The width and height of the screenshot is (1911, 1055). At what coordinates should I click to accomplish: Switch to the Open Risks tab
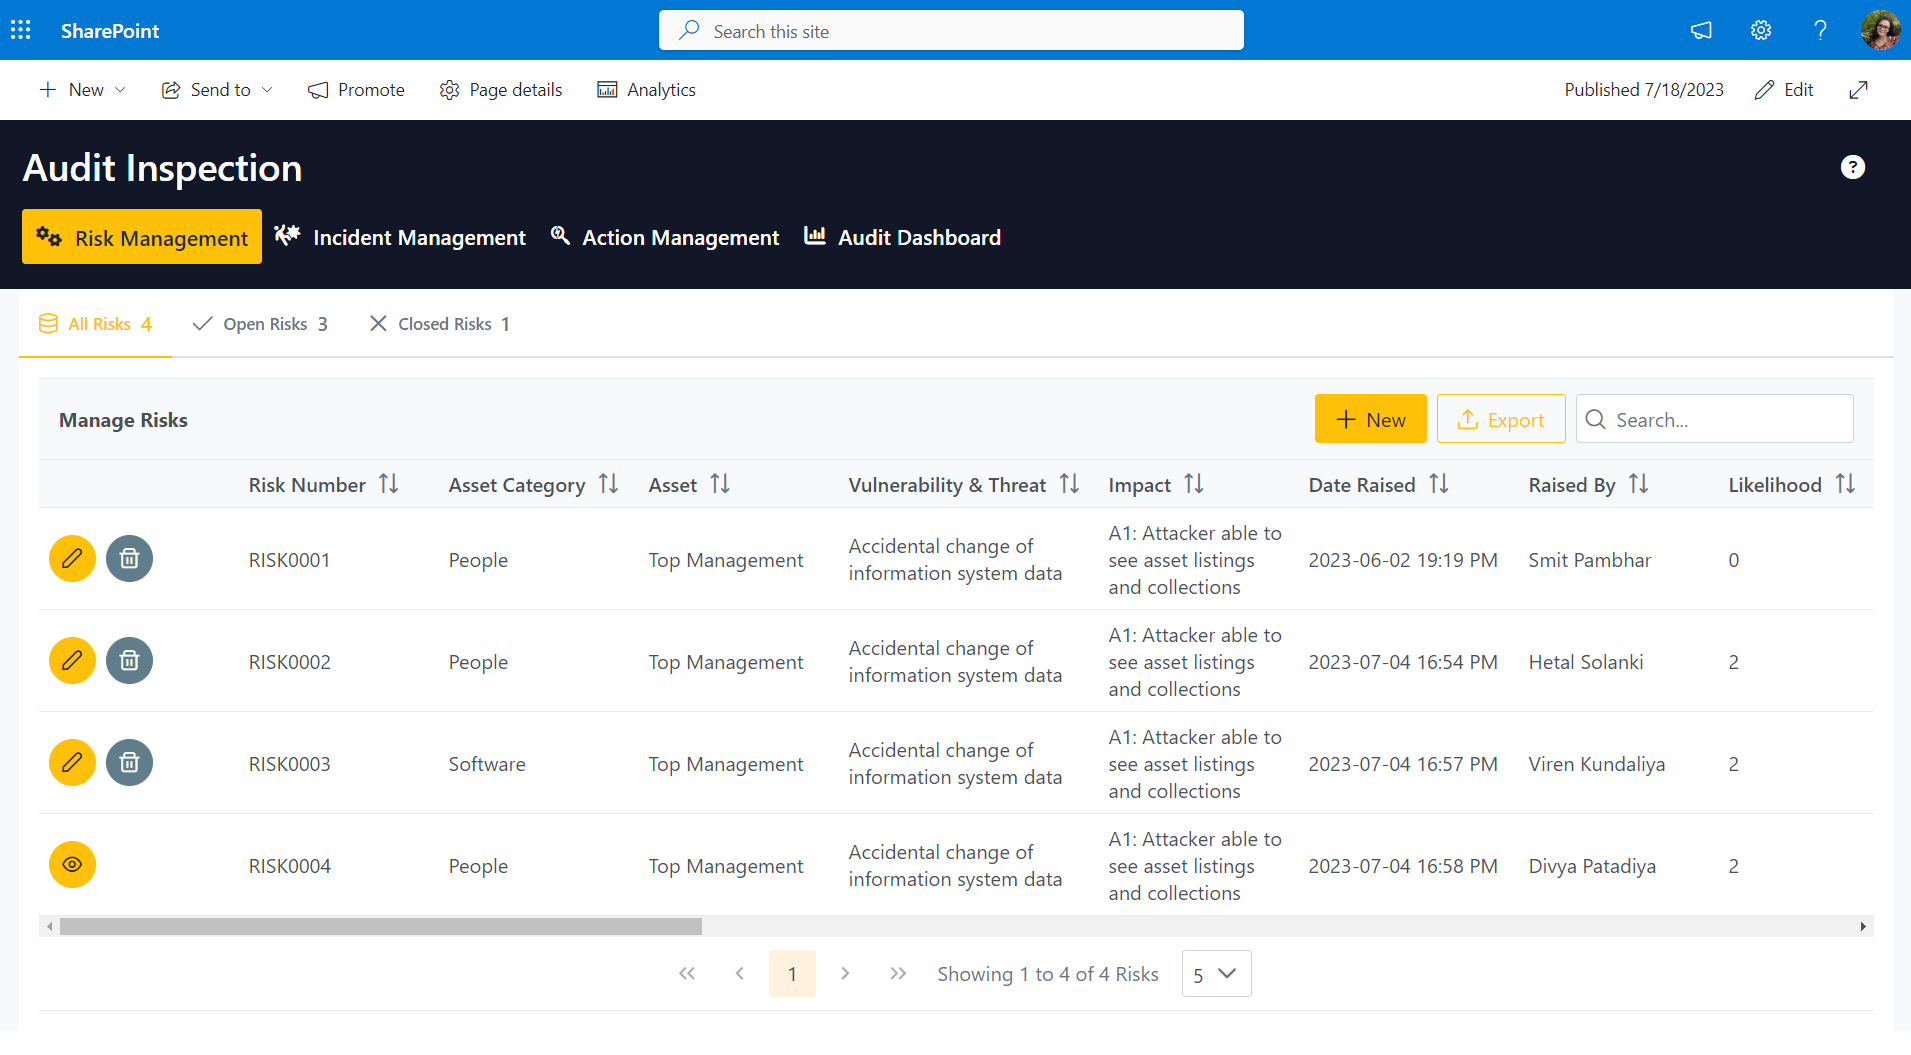click(261, 324)
